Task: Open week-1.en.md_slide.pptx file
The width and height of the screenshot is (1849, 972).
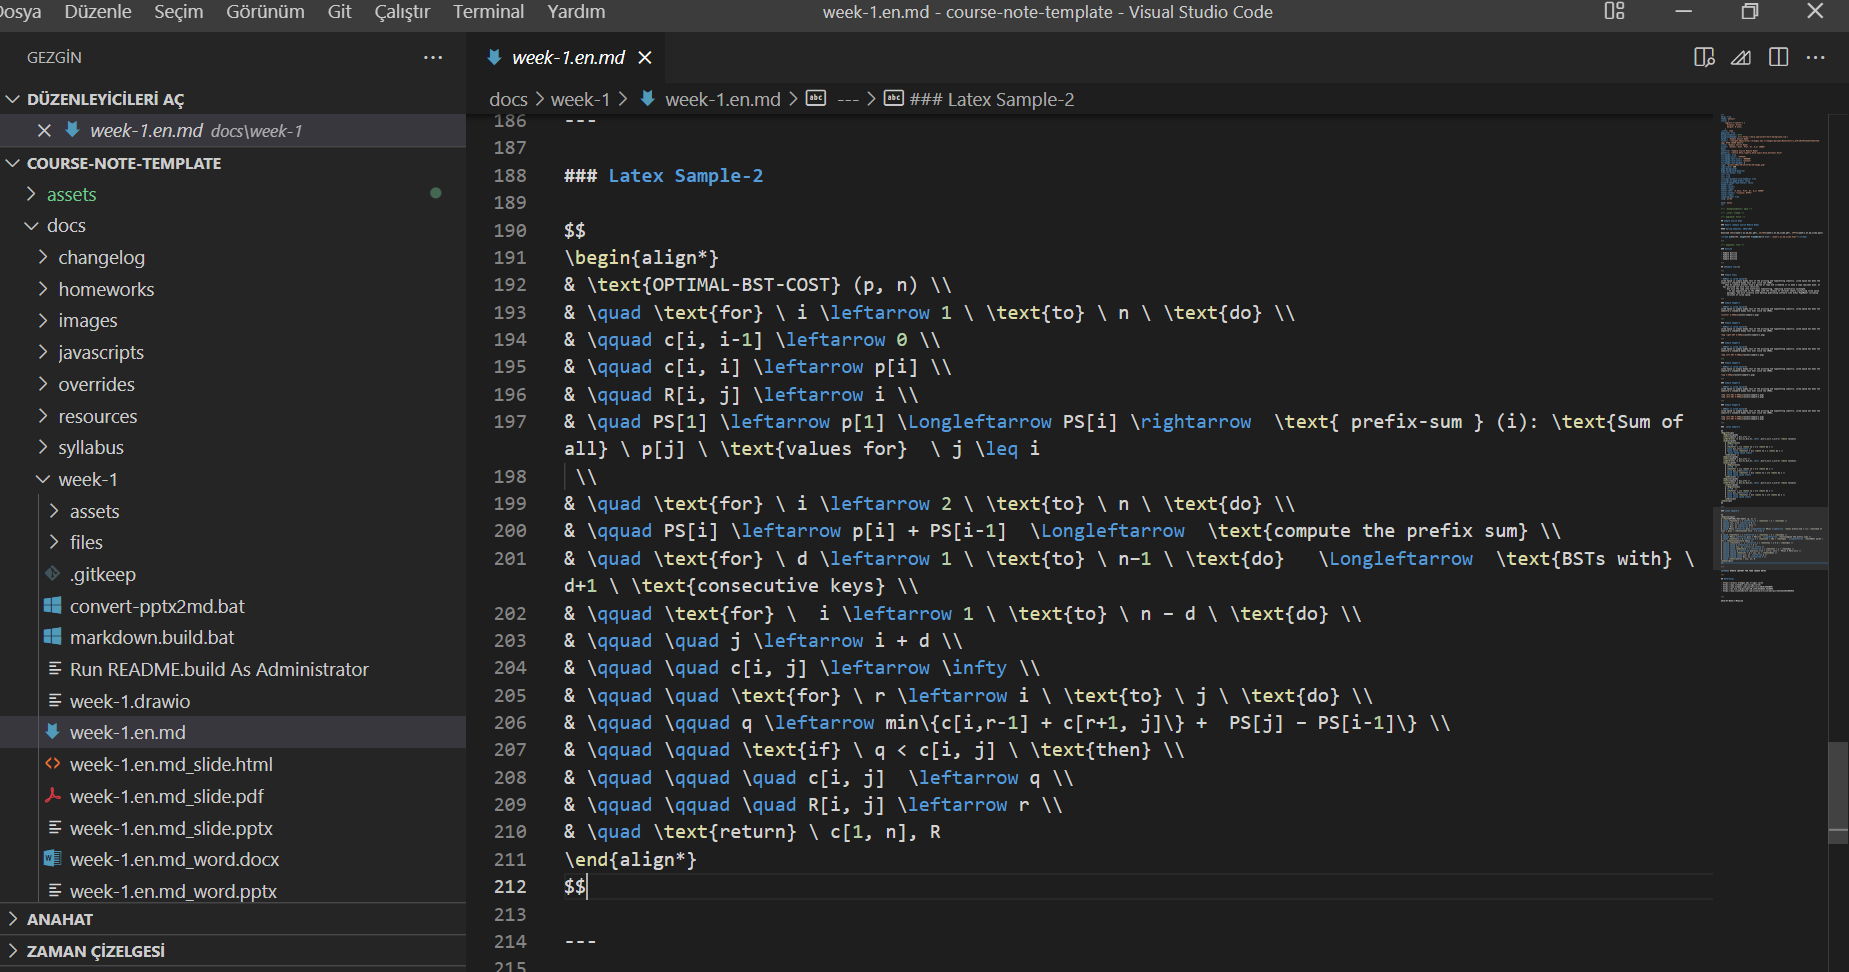Action: click(171, 828)
